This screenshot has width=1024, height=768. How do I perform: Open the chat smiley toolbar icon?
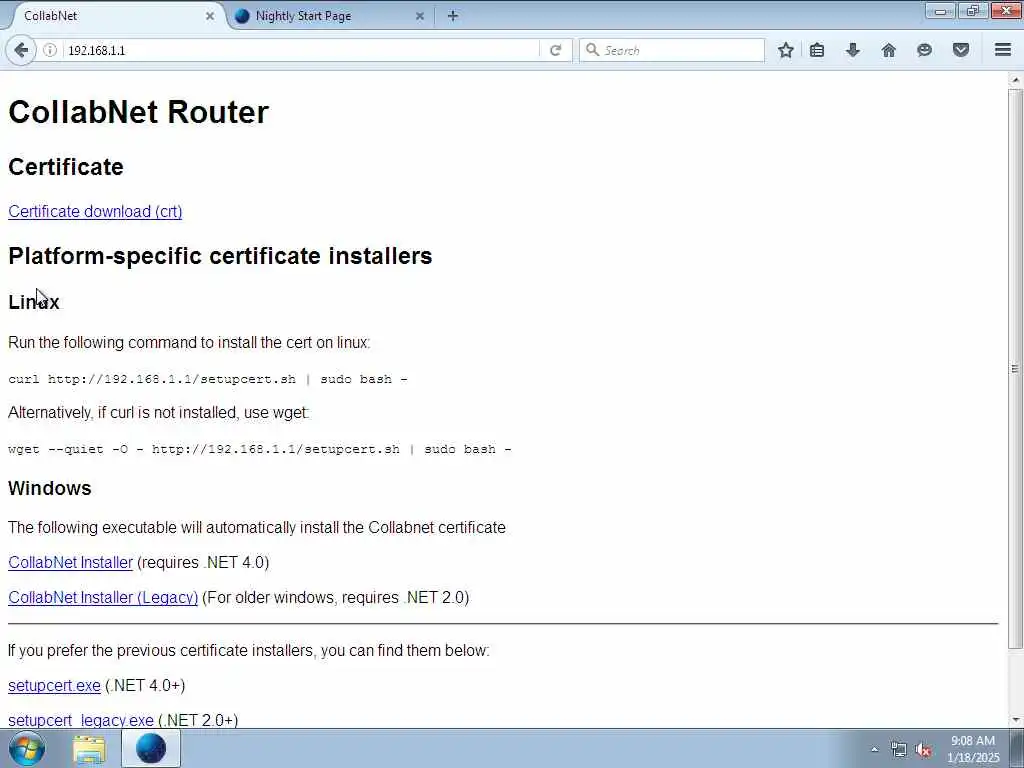point(924,50)
